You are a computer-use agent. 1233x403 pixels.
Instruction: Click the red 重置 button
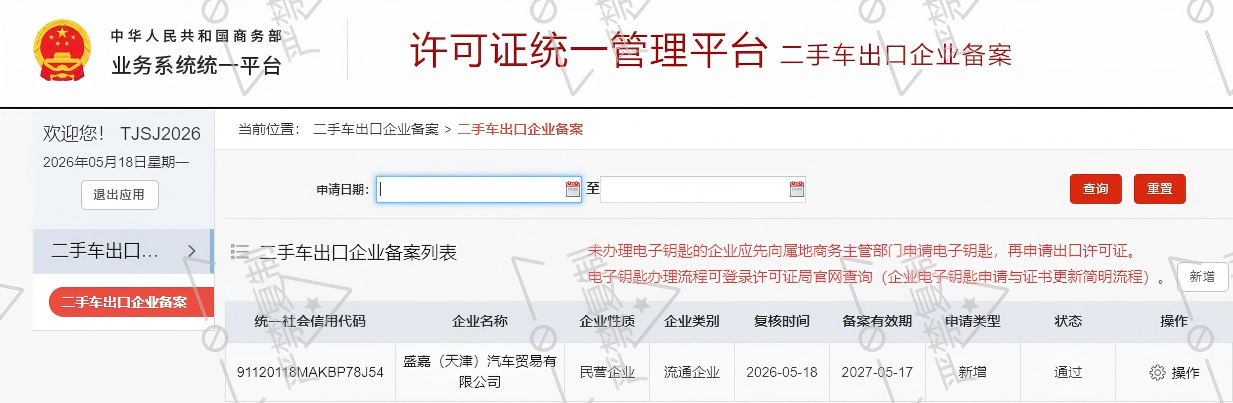click(1160, 189)
